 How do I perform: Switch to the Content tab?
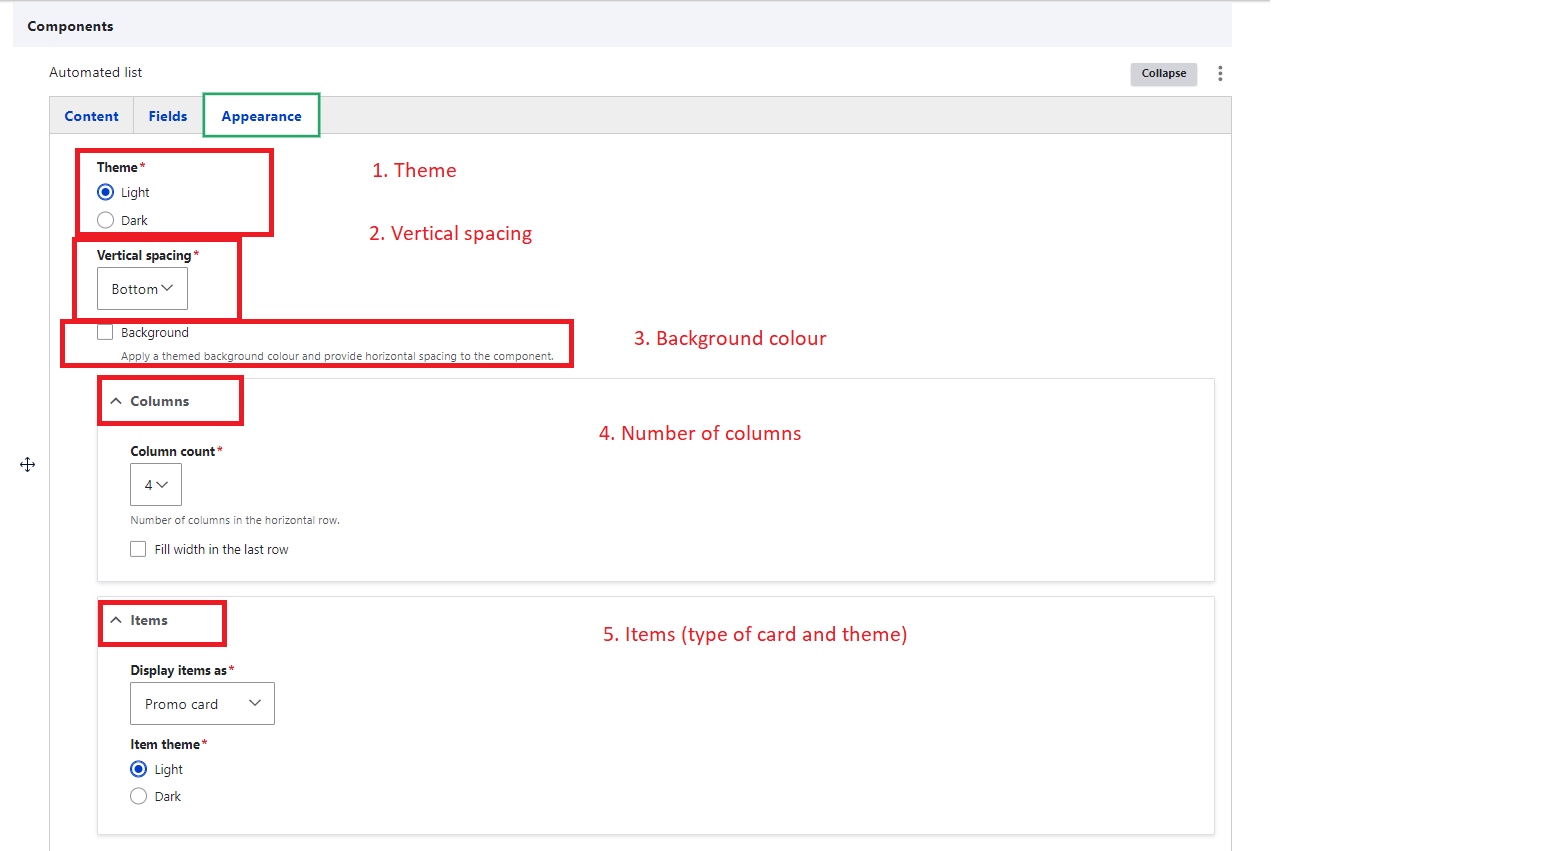[91, 116]
